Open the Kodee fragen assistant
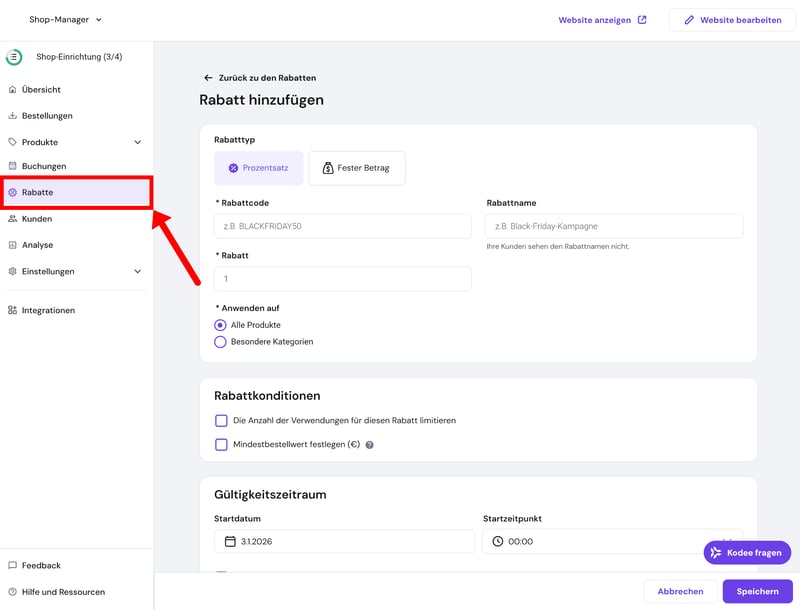This screenshot has height=610, width=800. 747,553
